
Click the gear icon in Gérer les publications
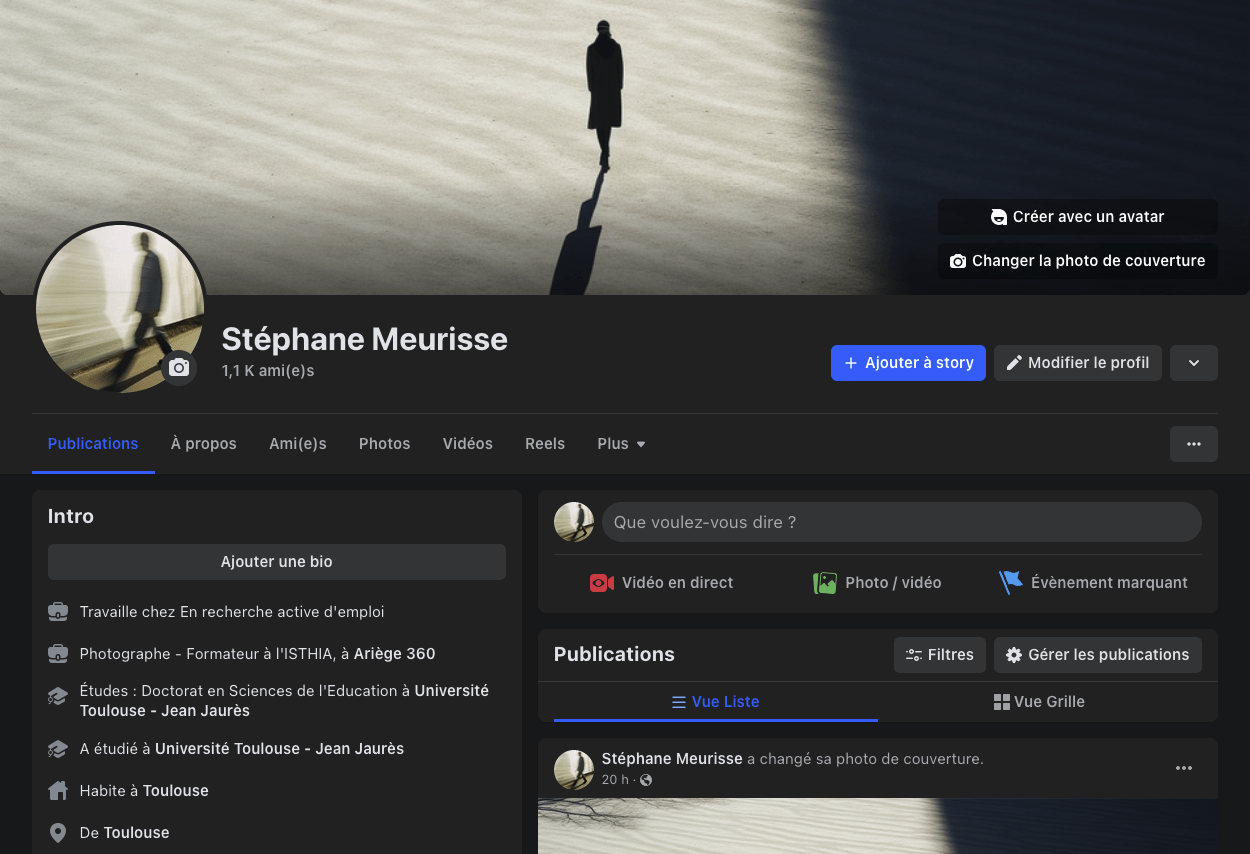tap(1014, 655)
